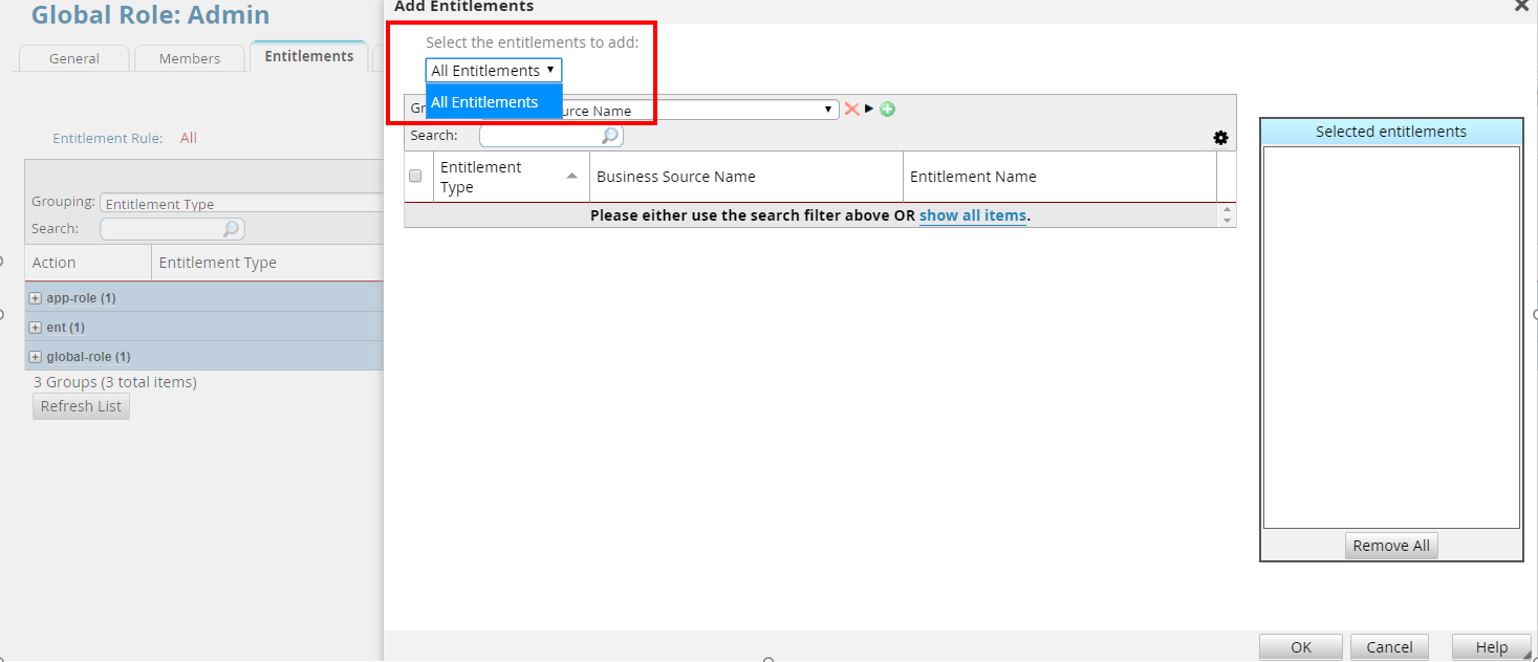
Task: Select the Entitlements tab
Action: coord(309,56)
